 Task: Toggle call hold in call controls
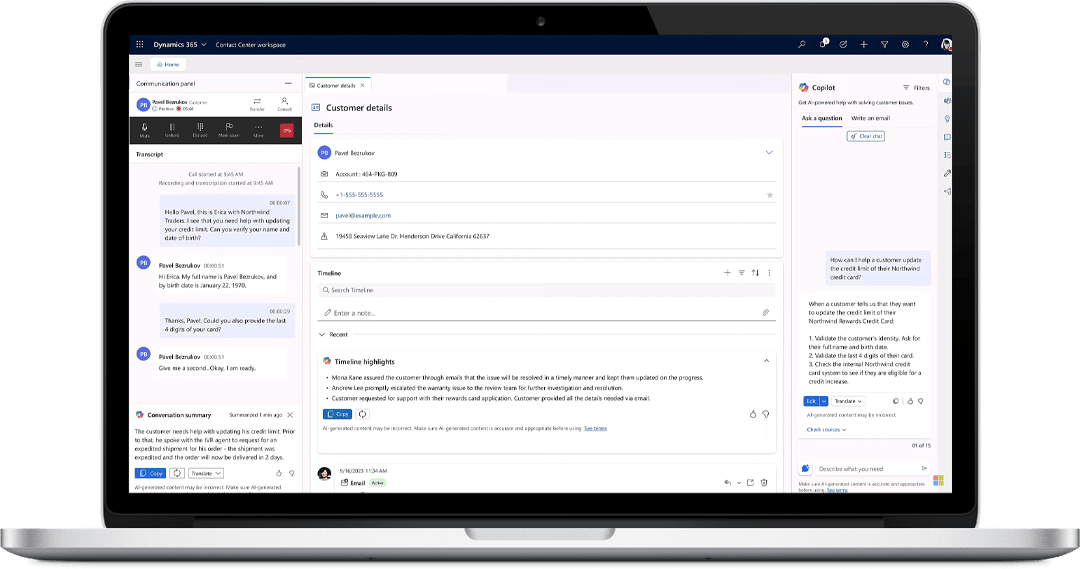point(172,129)
